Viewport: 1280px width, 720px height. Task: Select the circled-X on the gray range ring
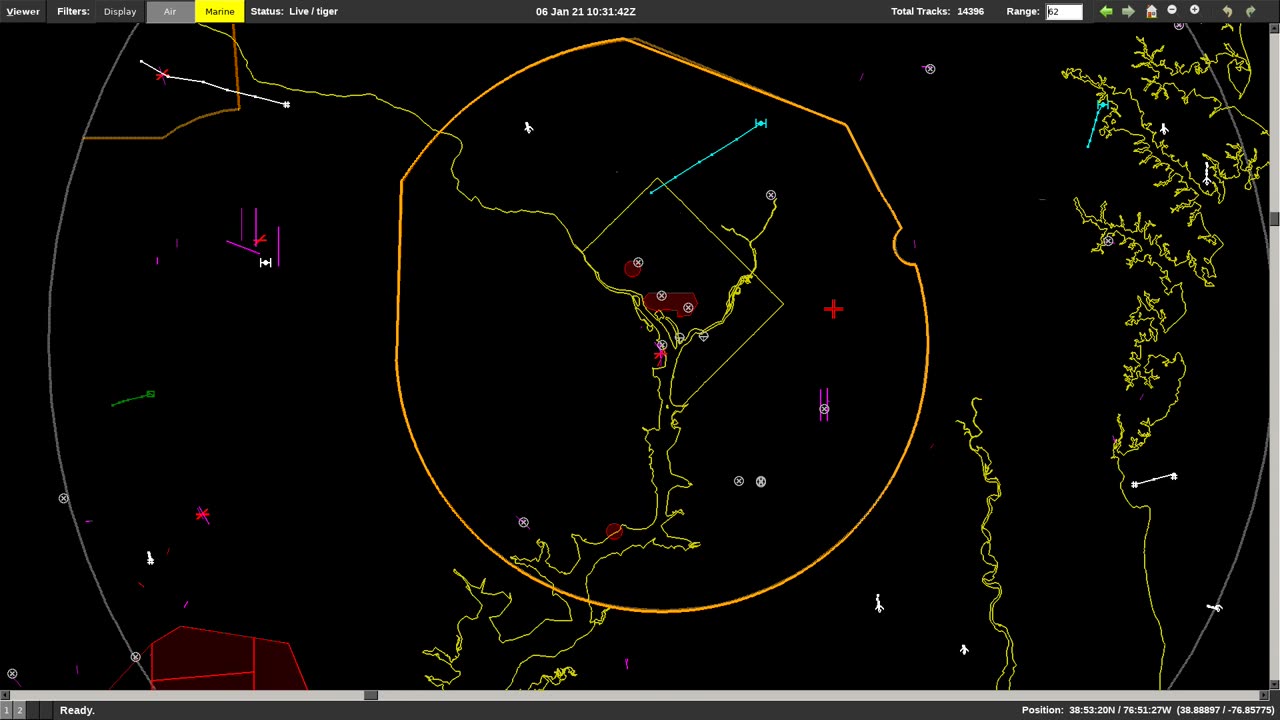[x=64, y=498]
